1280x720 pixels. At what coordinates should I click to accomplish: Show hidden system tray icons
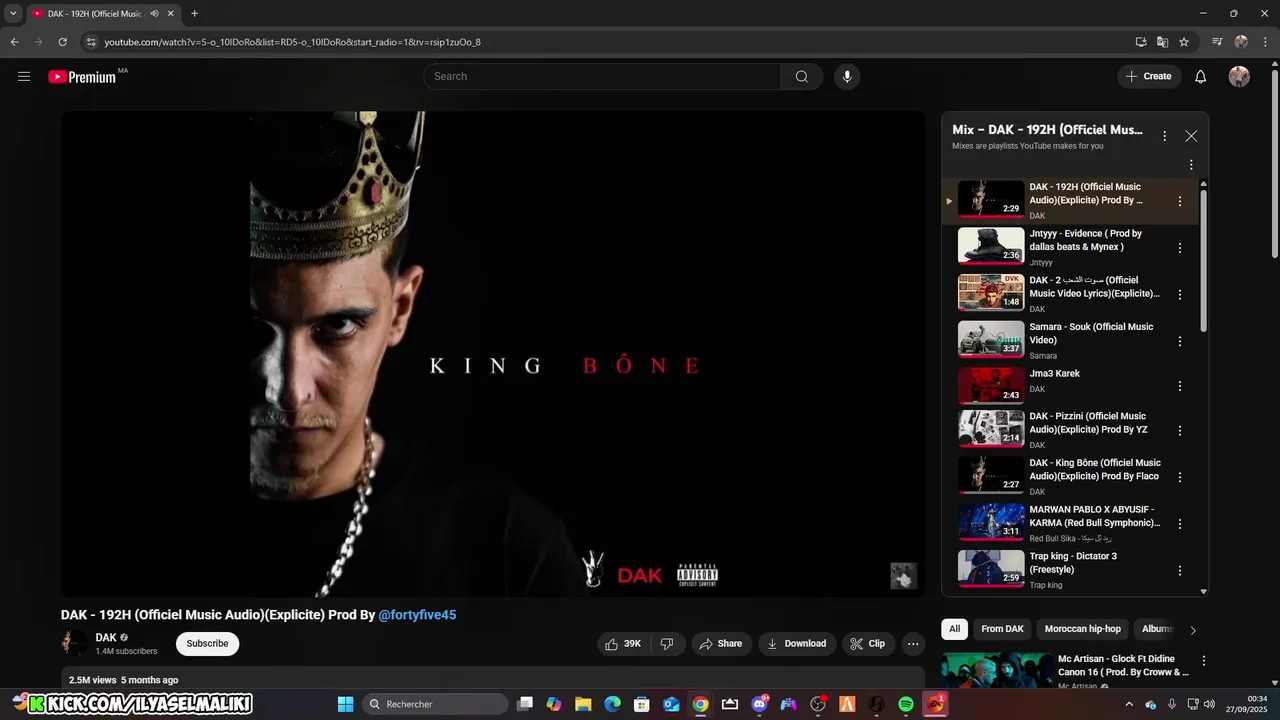click(1129, 704)
